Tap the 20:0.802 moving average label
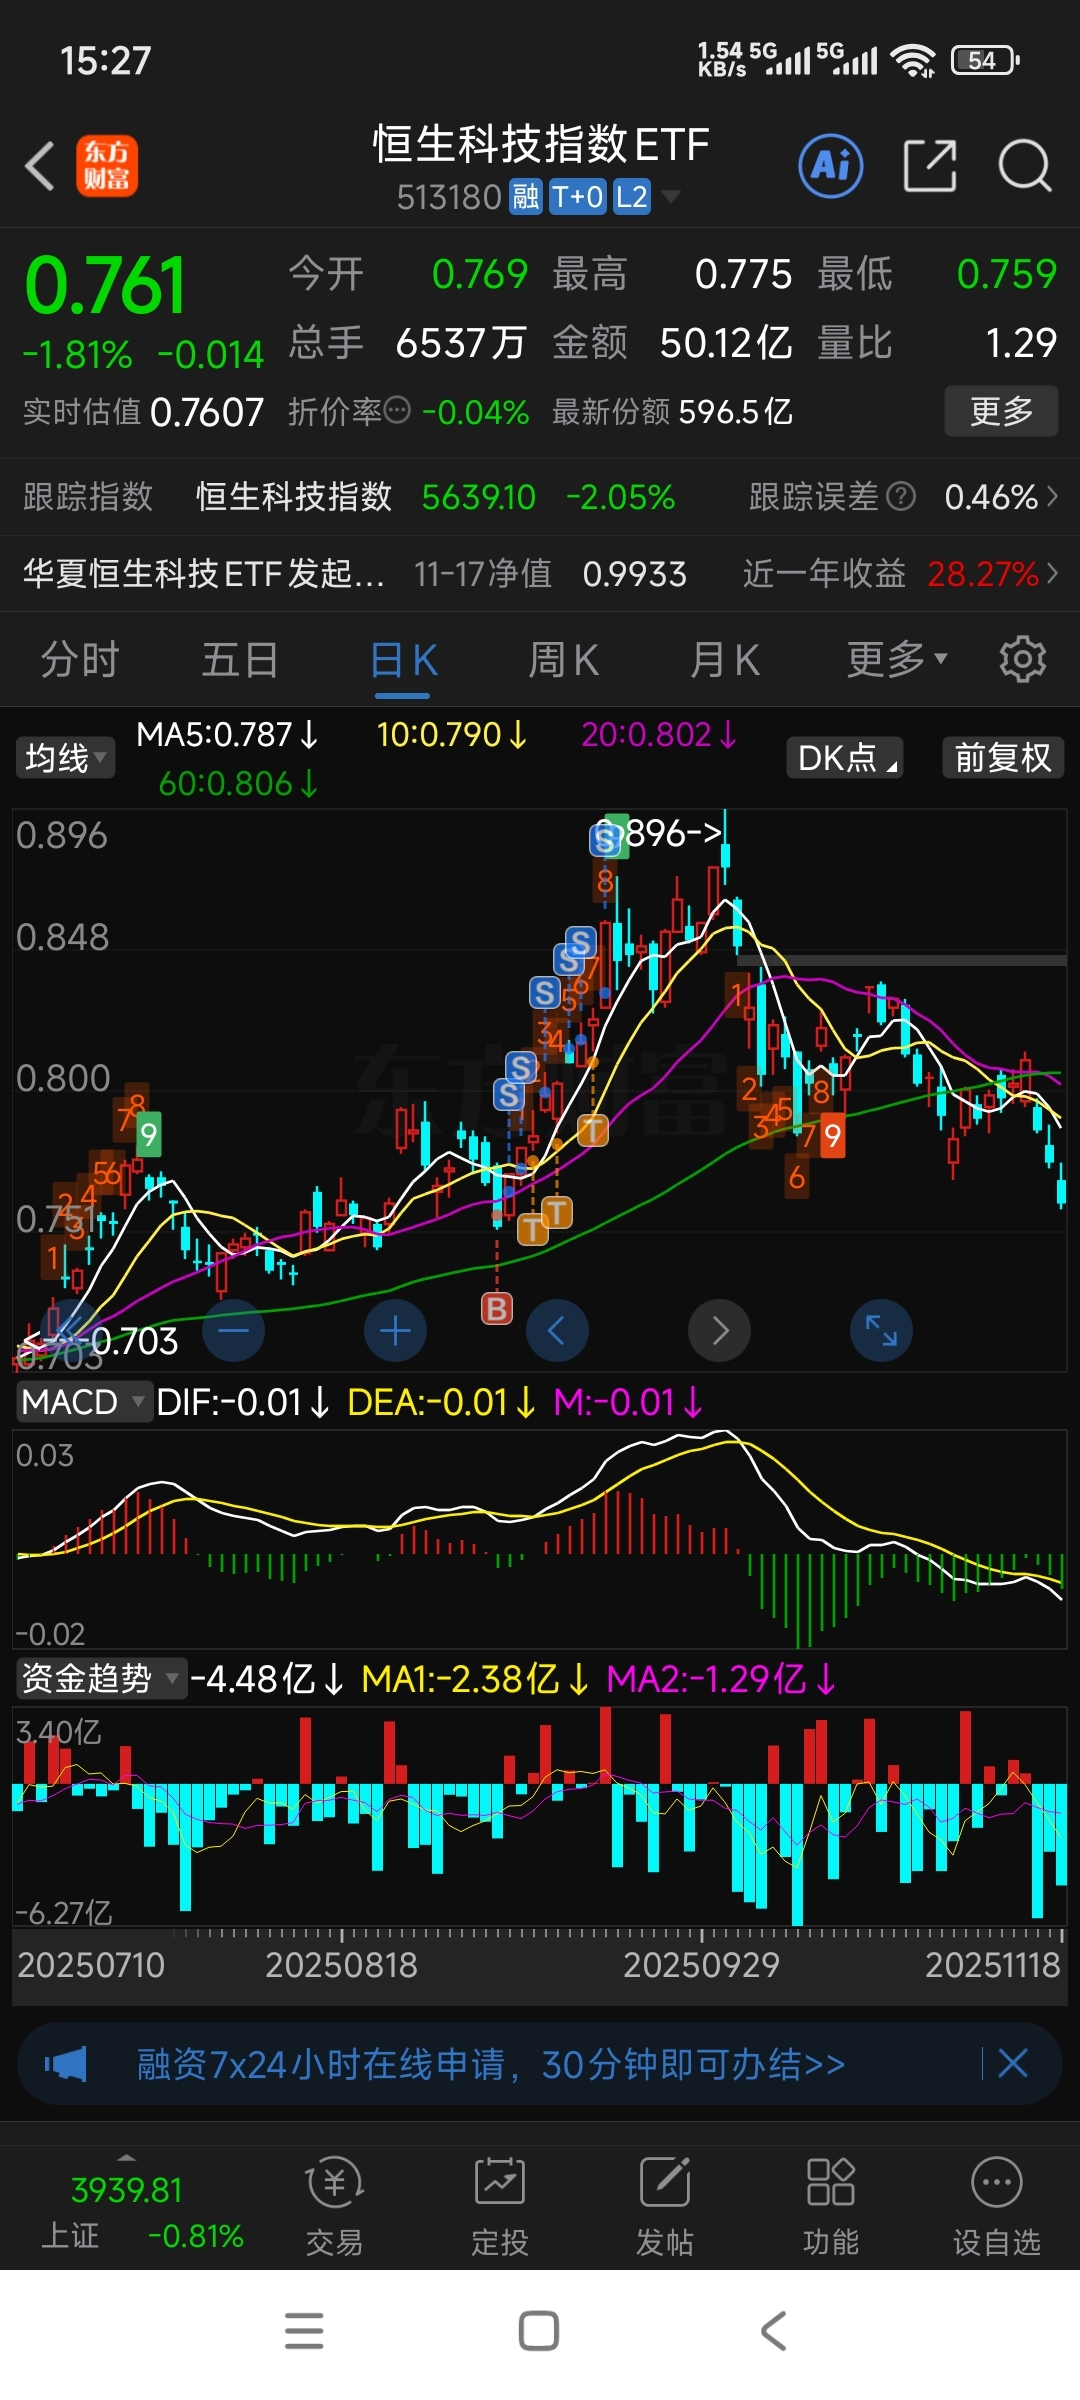This screenshot has width=1080, height=2400. 659,734
